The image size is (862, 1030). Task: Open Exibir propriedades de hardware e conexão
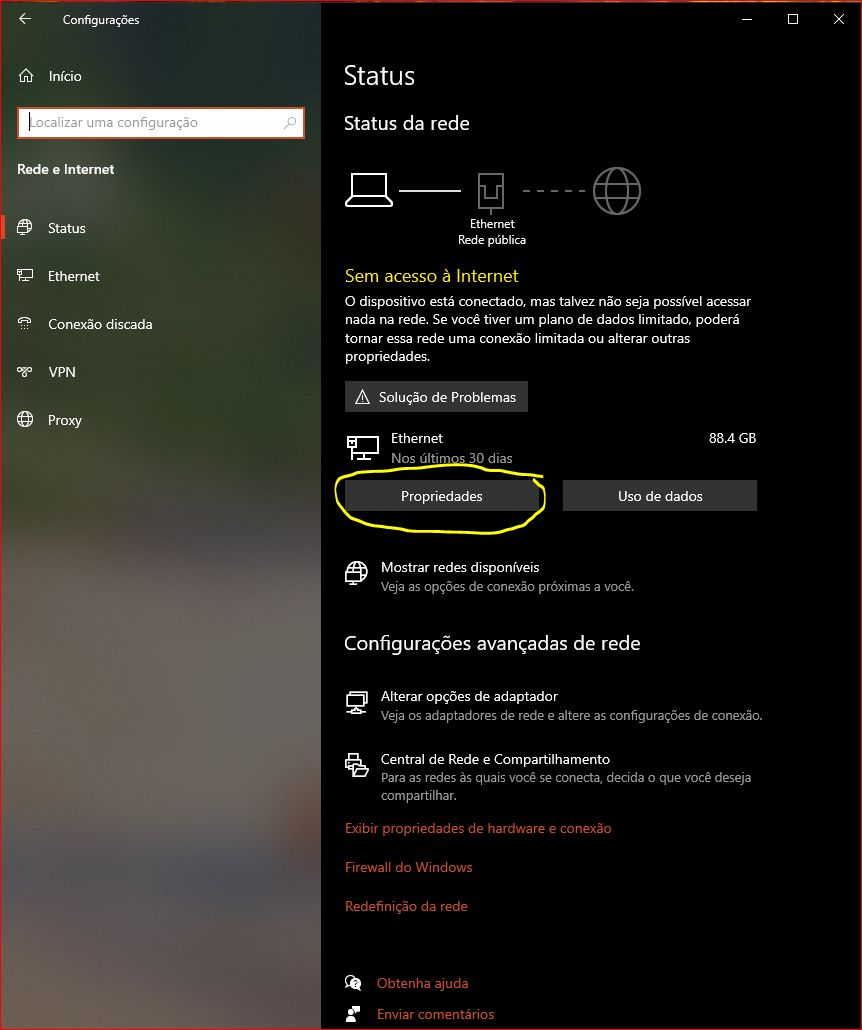478,828
